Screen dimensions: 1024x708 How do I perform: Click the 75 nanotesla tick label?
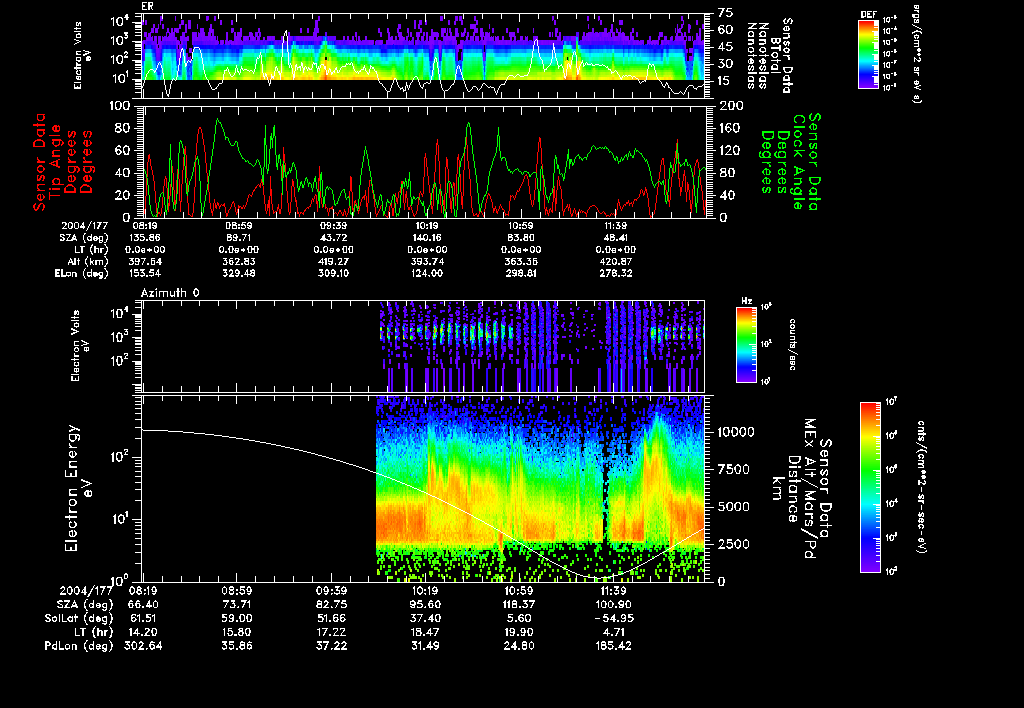(726, 12)
